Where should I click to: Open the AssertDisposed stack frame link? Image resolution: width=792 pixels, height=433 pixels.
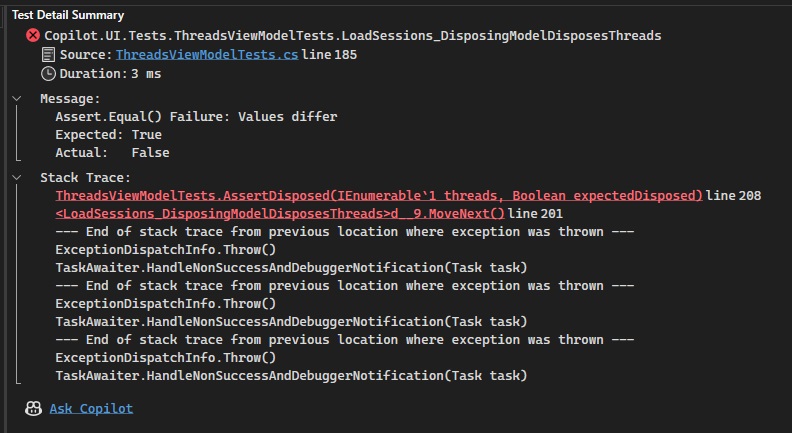pyautogui.click(x=379, y=195)
